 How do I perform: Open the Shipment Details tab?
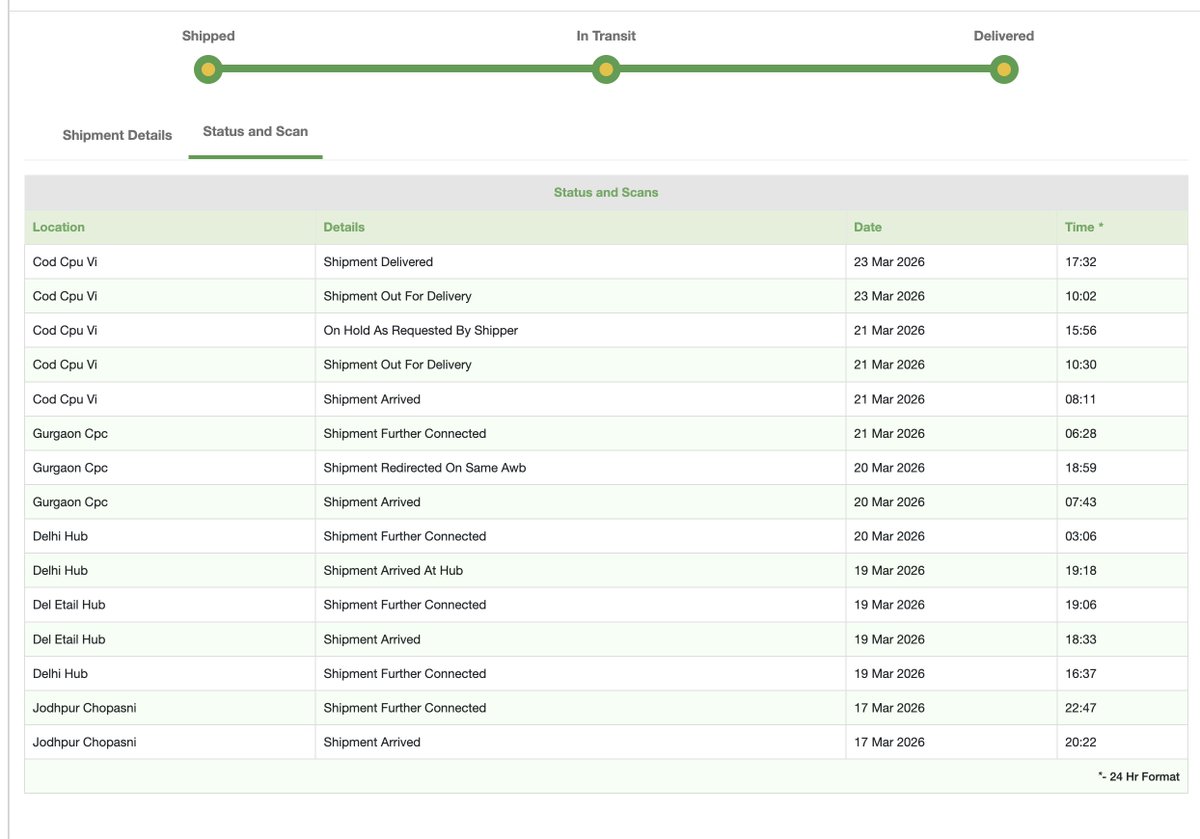[117, 135]
